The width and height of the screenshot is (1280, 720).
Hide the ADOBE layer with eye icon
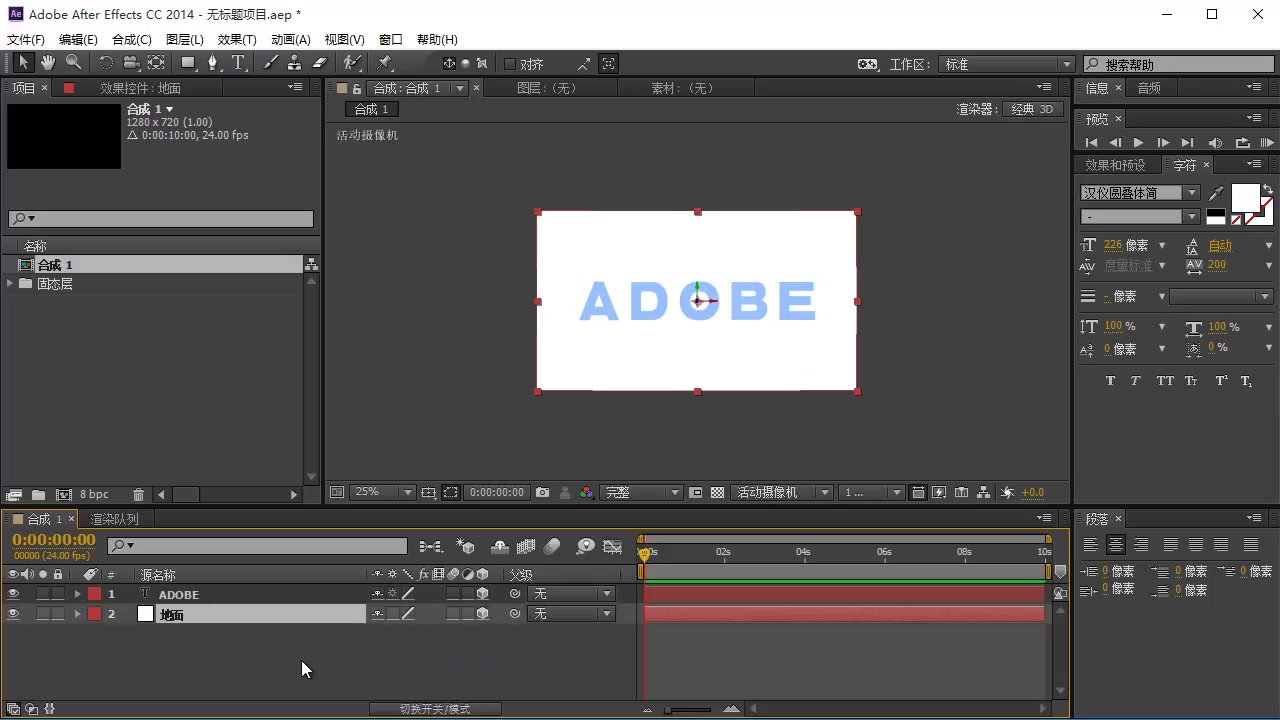(13, 594)
